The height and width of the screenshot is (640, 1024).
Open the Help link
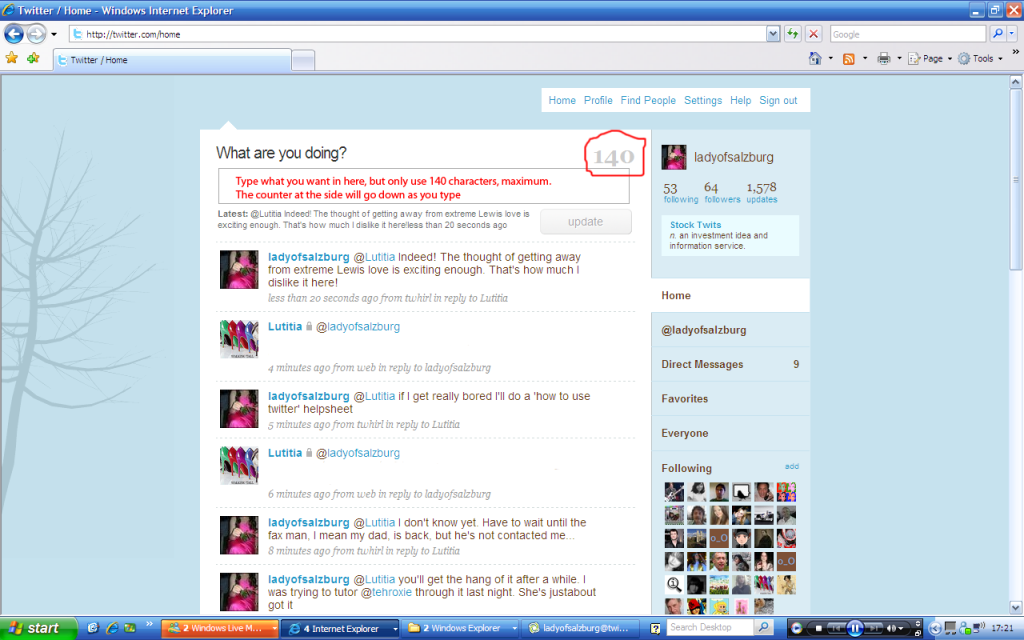(x=741, y=101)
